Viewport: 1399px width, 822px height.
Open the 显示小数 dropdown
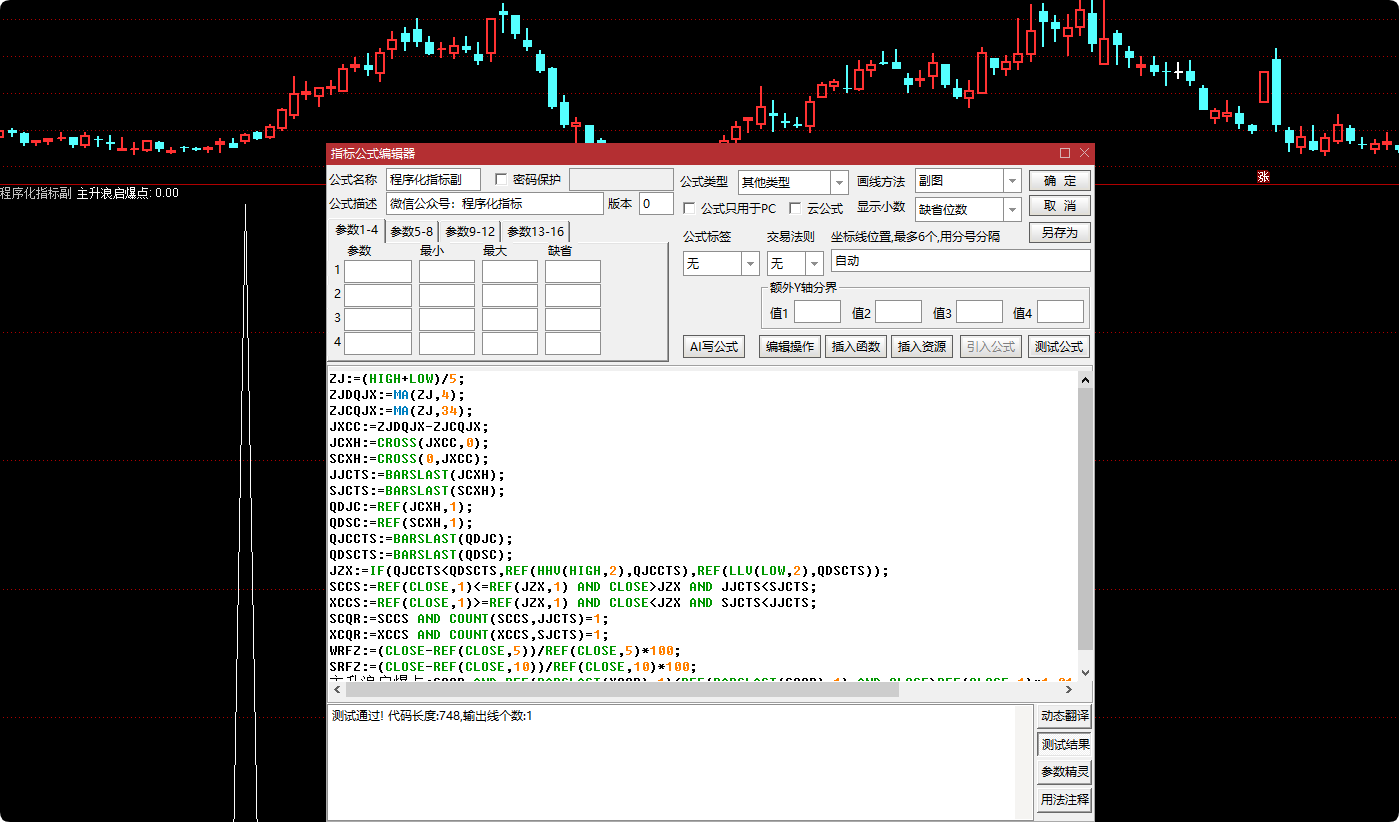click(x=1012, y=209)
